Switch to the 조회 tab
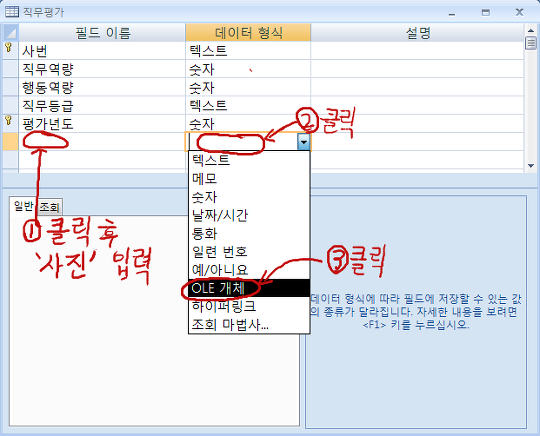The height and width of the screenshot is (436, 540). click(x=49, y=207)
